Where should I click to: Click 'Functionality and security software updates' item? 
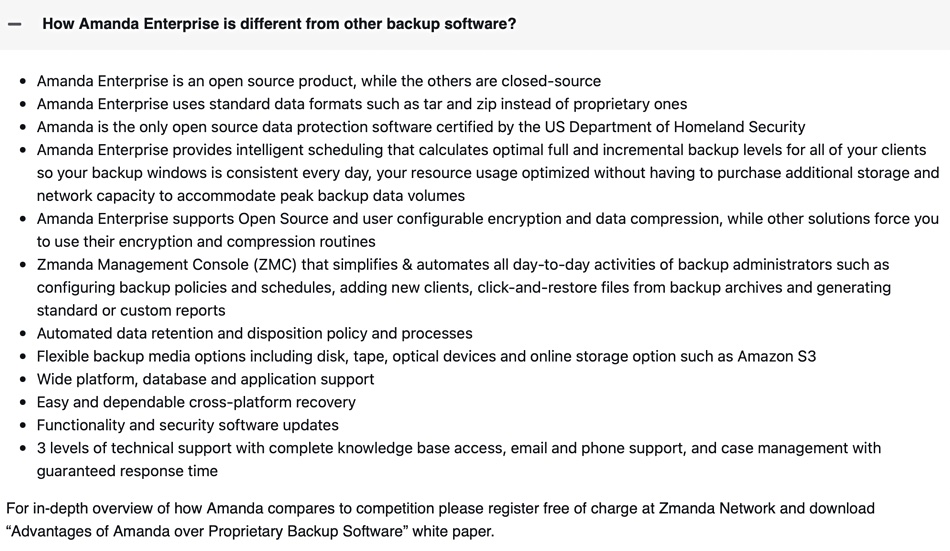pyautogui.click(x=188, y=425)
